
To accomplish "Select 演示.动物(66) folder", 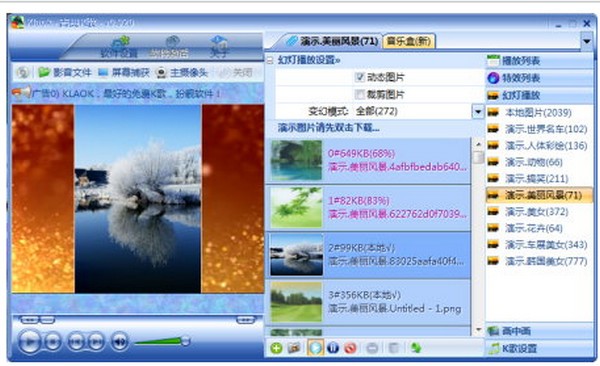I will tap(538, 162).
